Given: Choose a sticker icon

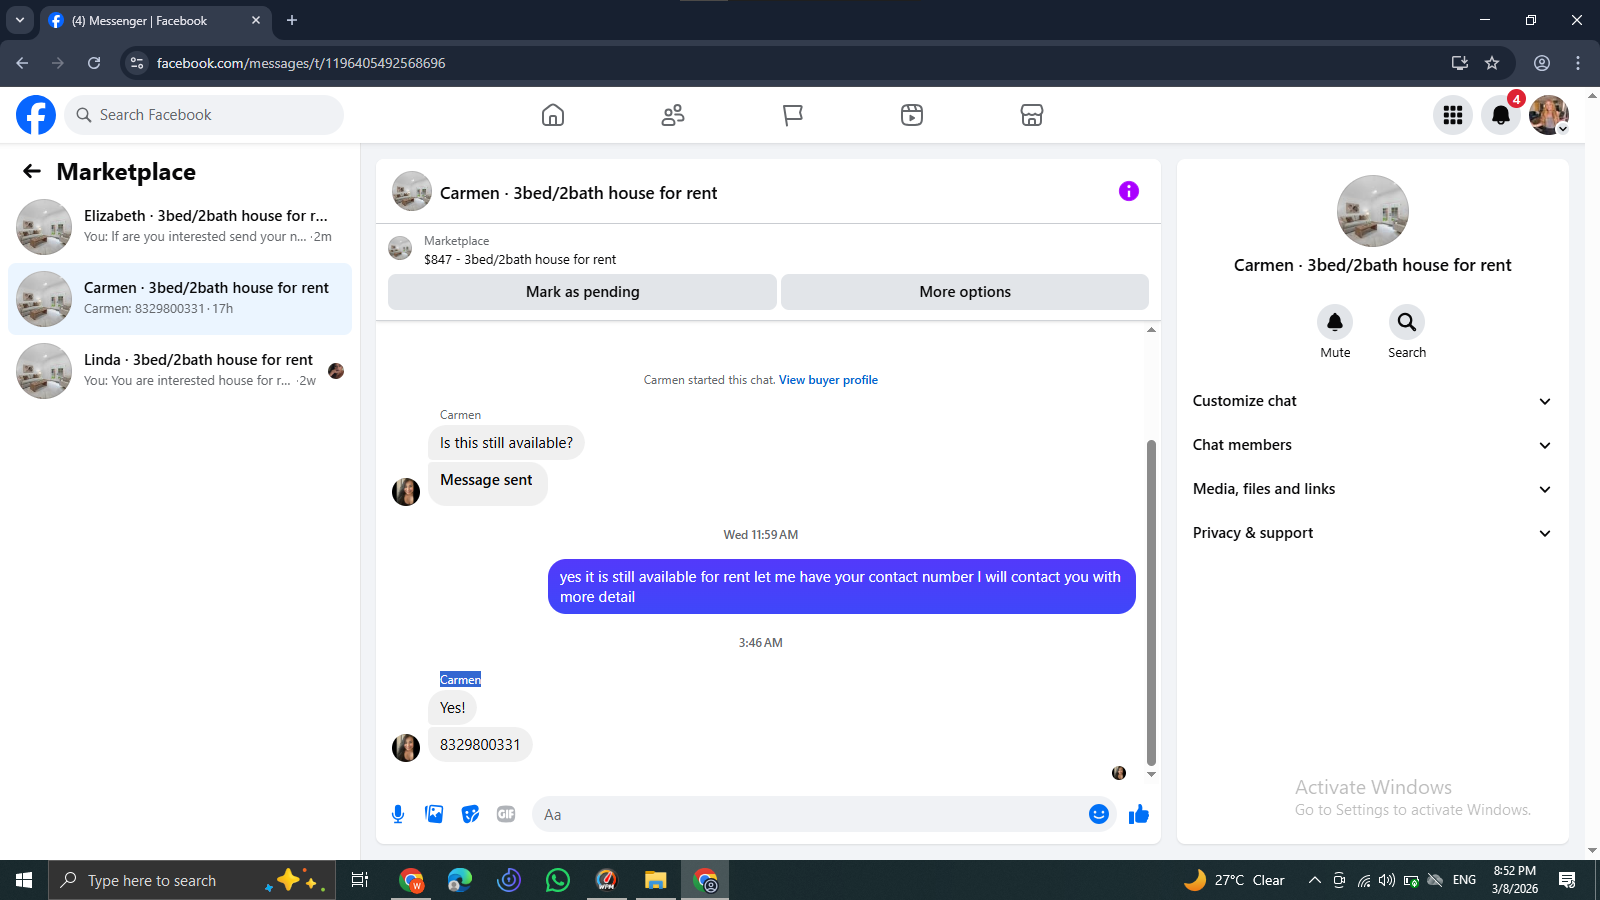Looking at the screenshot, I should (x=470, y=814).
